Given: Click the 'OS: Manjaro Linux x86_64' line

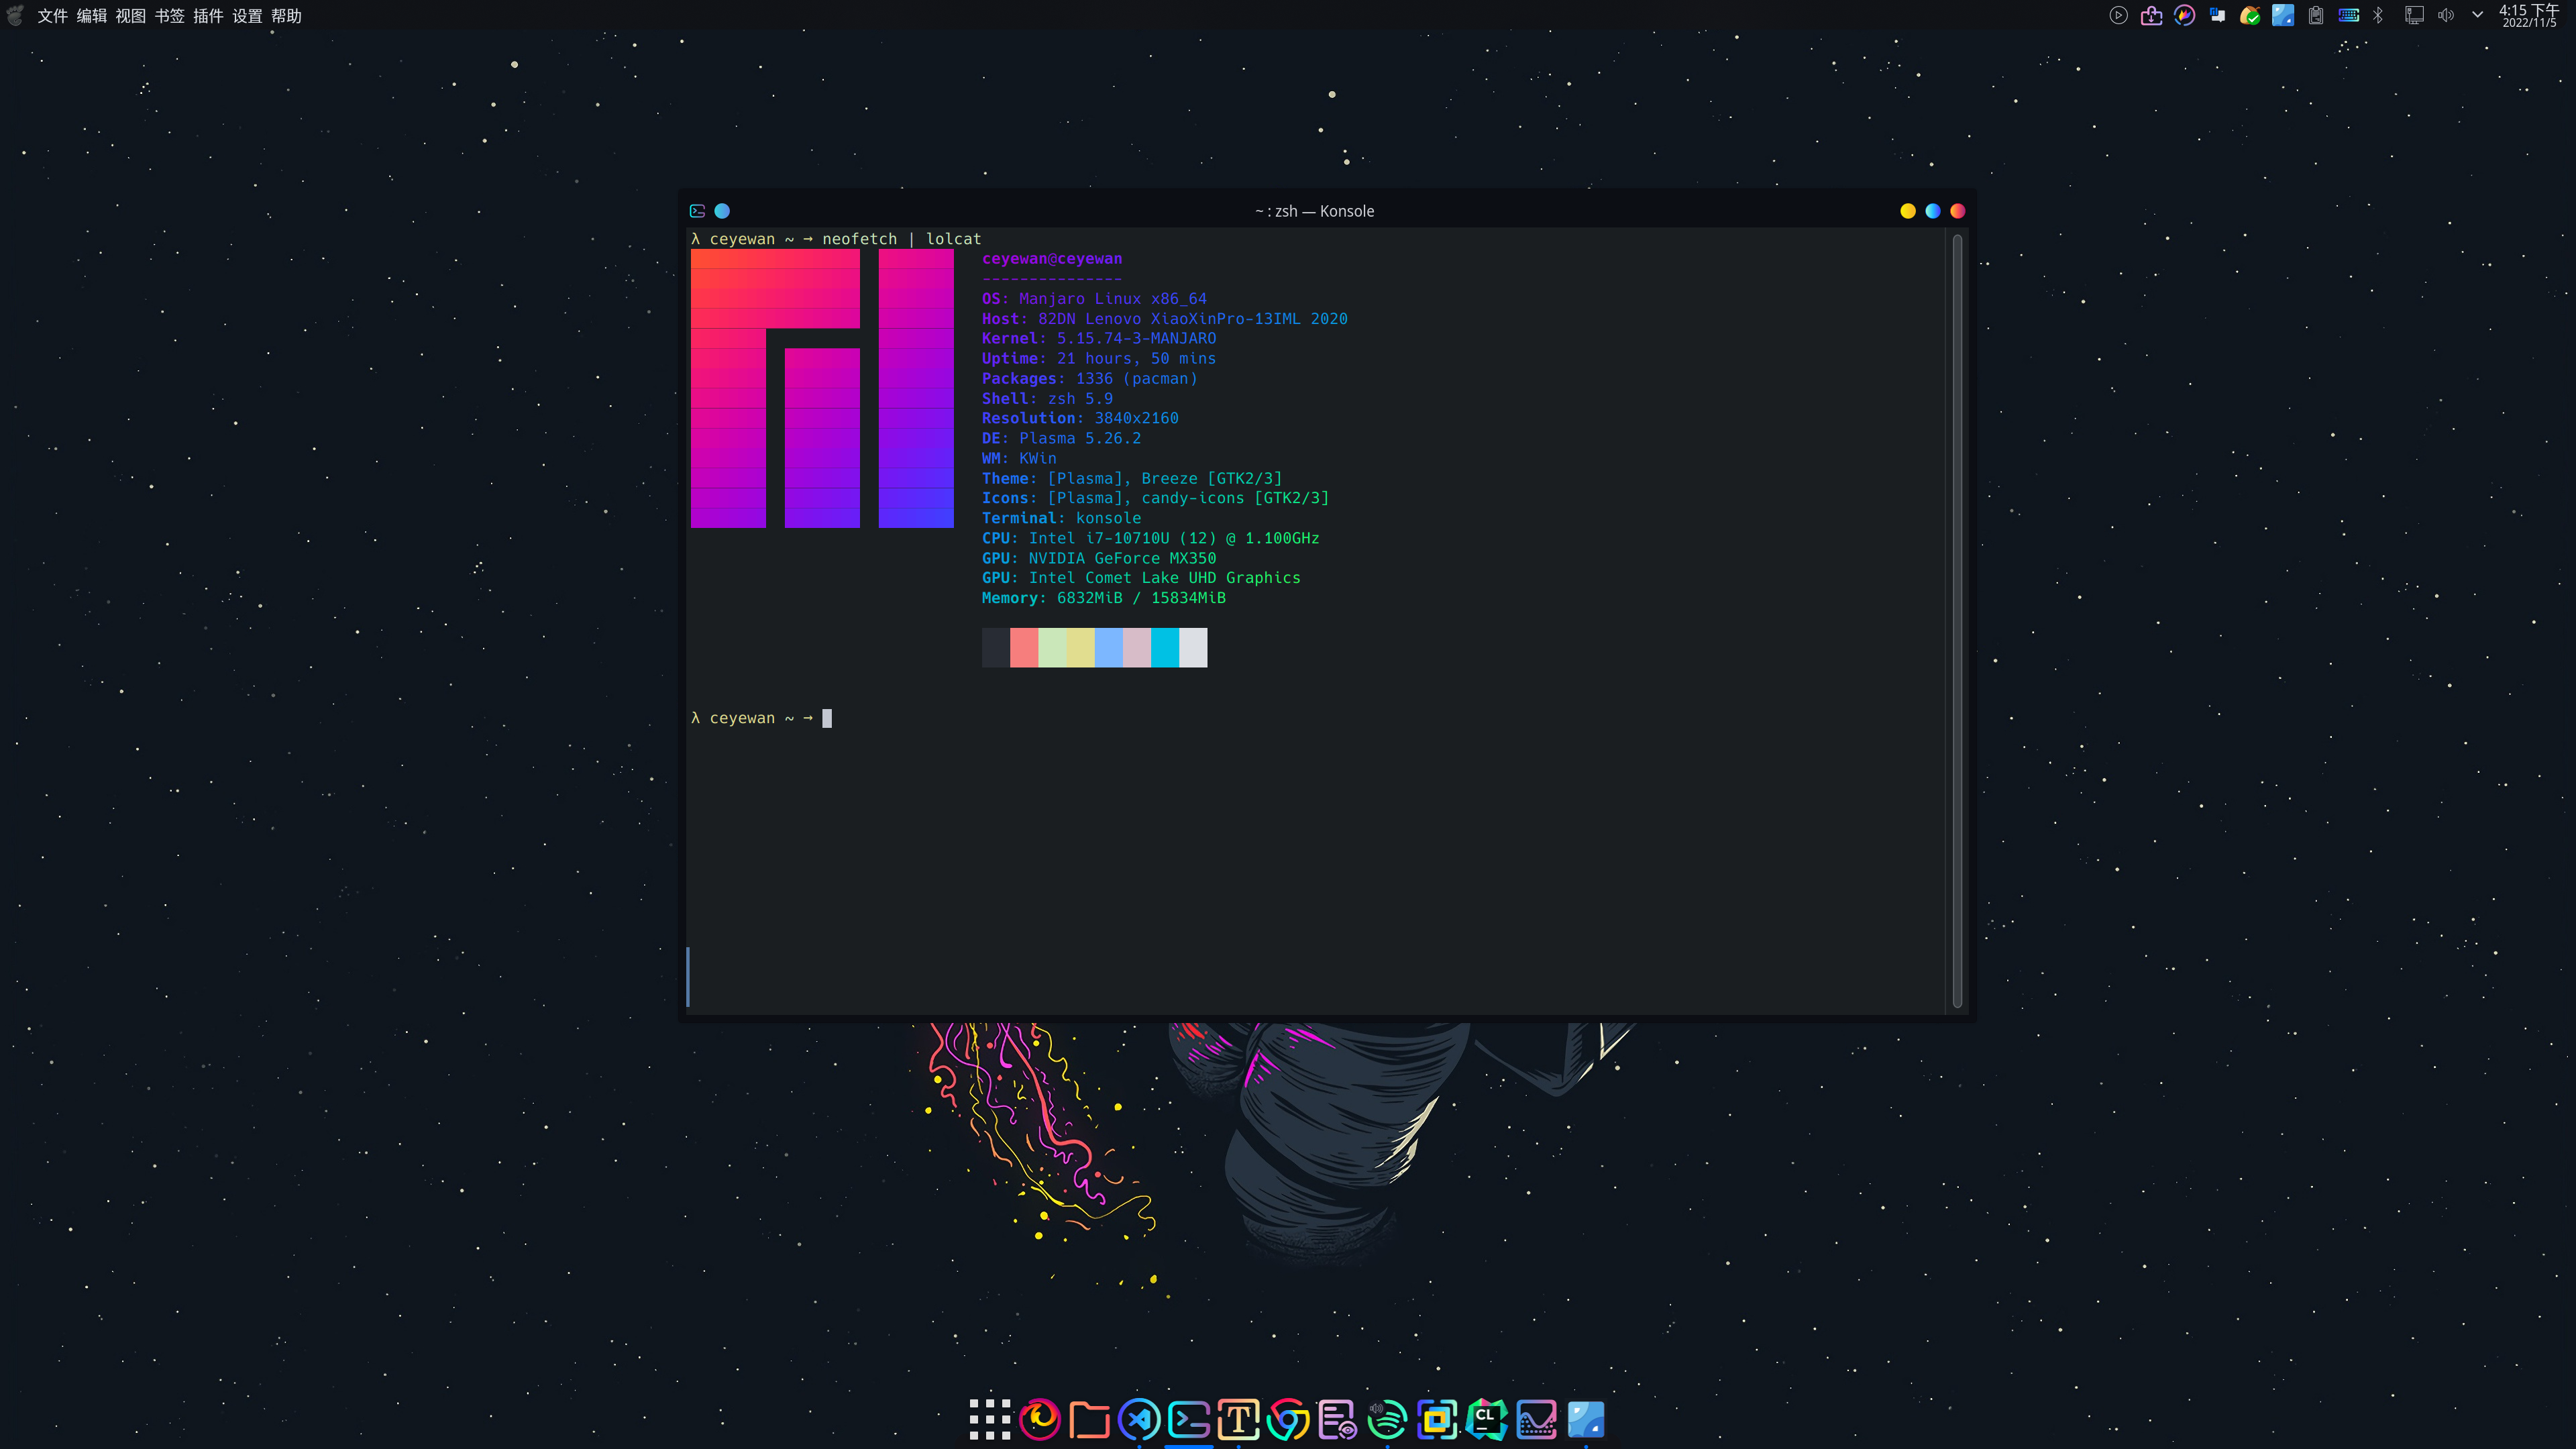Looking at the screenshot, I should [1094, 299].
